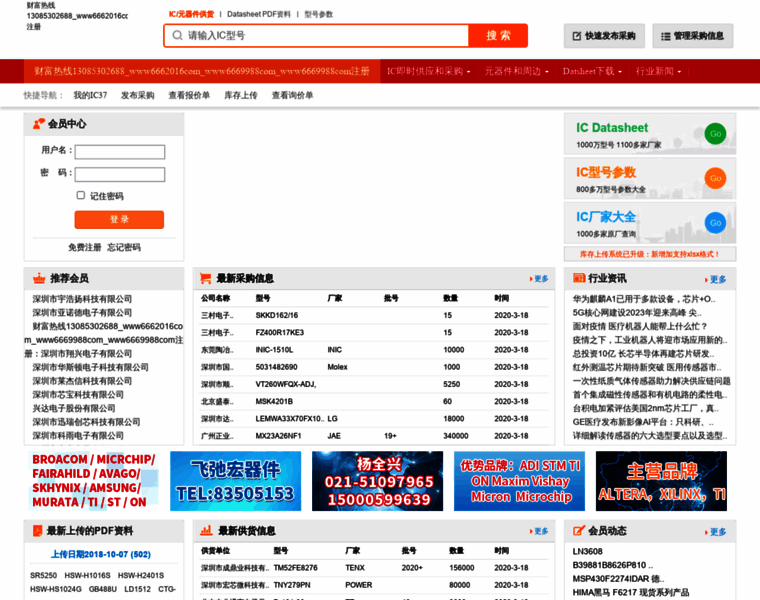This screenshot has height=600, width=760.
Task: Click purchase row model 5031482690
Action: pyautogui.click(x=277, y=367)
